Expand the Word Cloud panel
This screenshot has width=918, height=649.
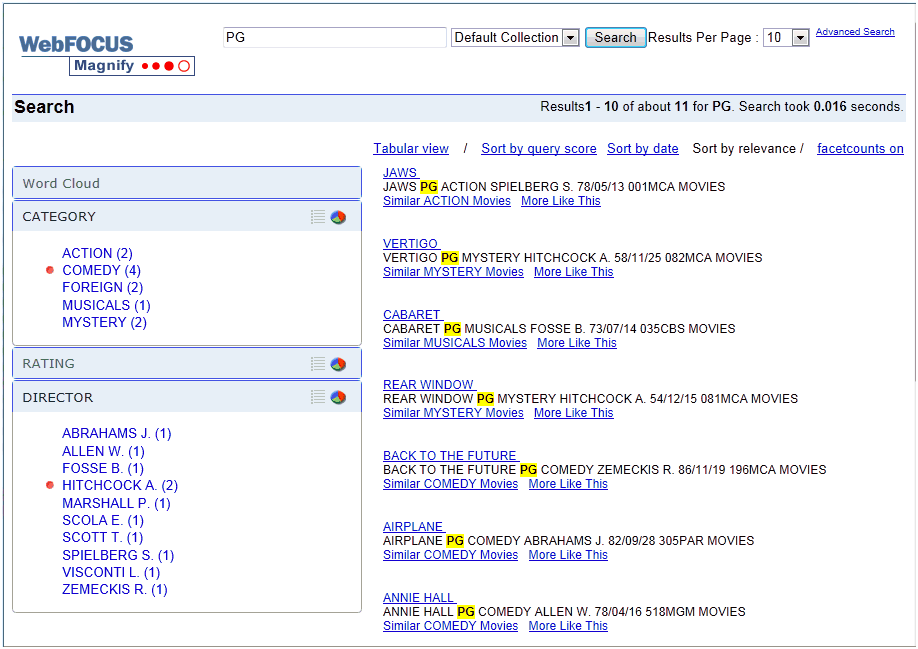(186, 182)
